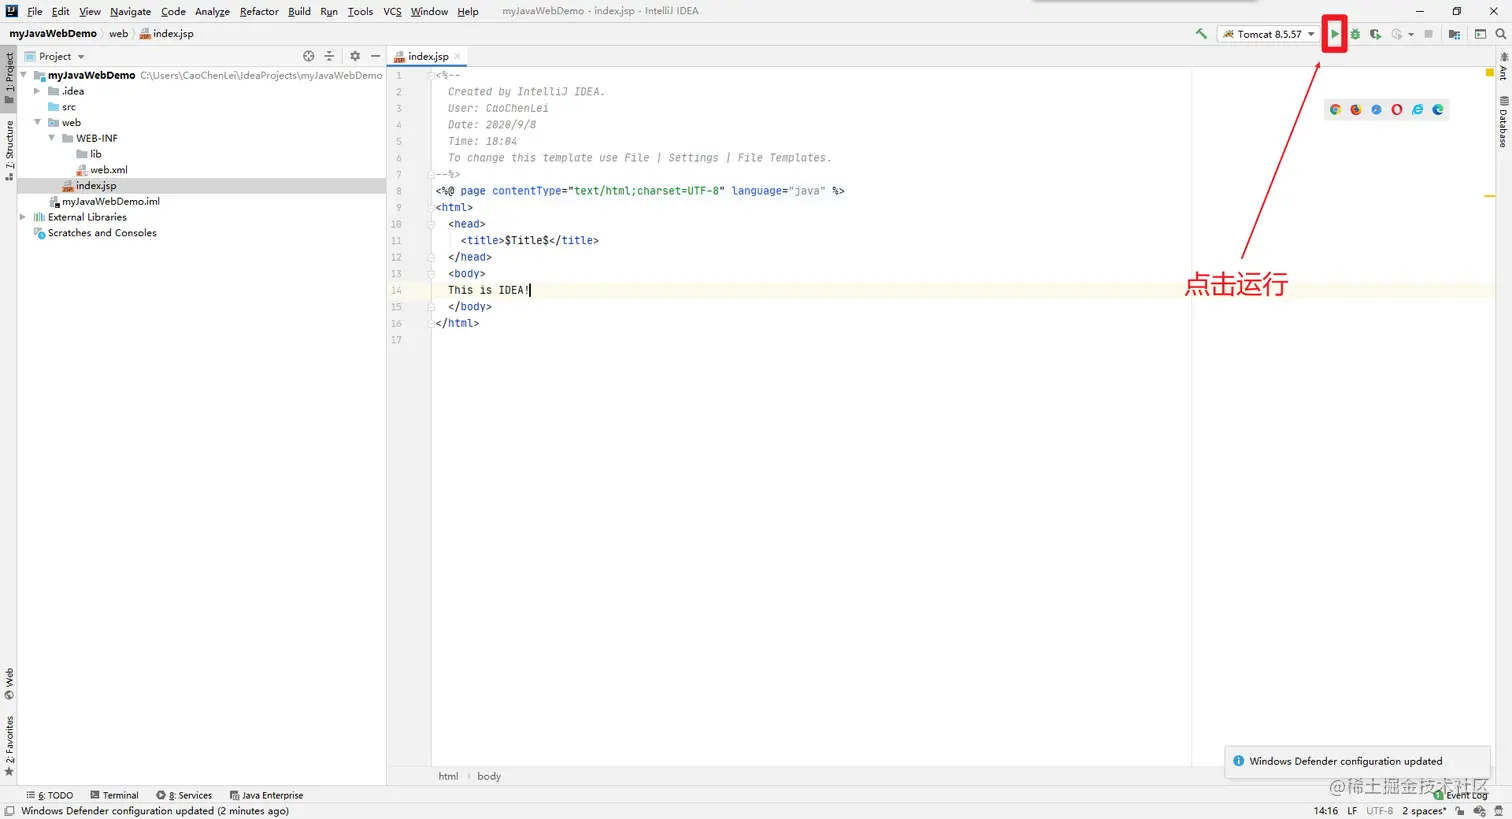Click tool windows quick access corner icon
Image resolution: width=1512 pixels, height=819 pixels.
(9, 811)
